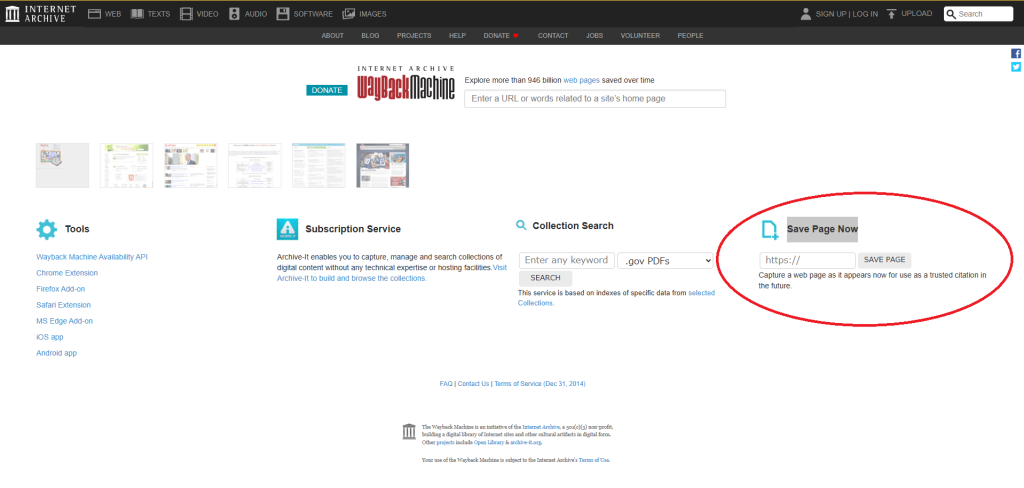Click the footer Internet Archive building icon
This screenshot has width=1024, height=488.
tap(409, 431)
